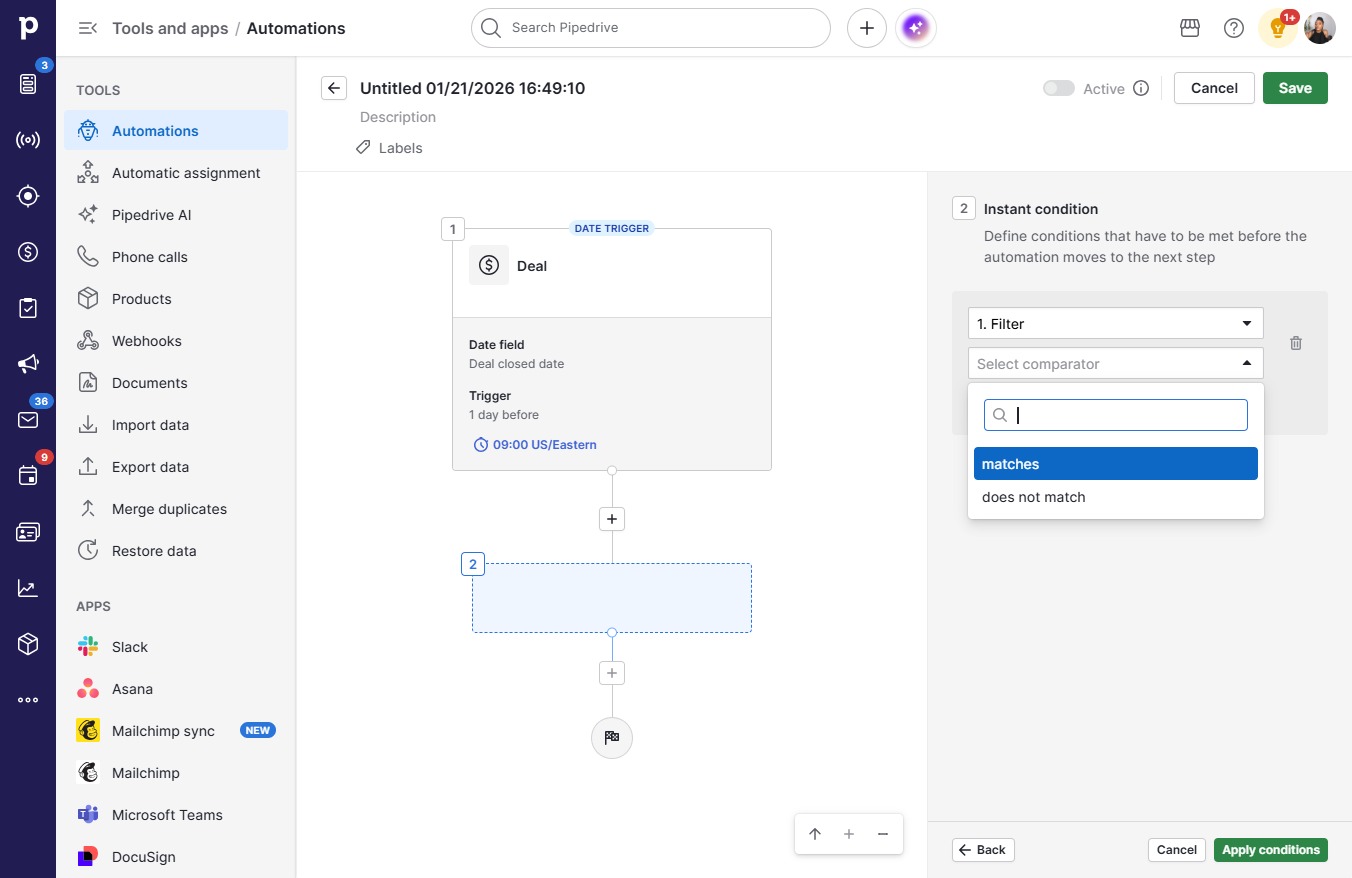Open the 1. Filter dropdown
Image resolution: width=1352 pixels, height=878 pixels.
(1115, 323)
